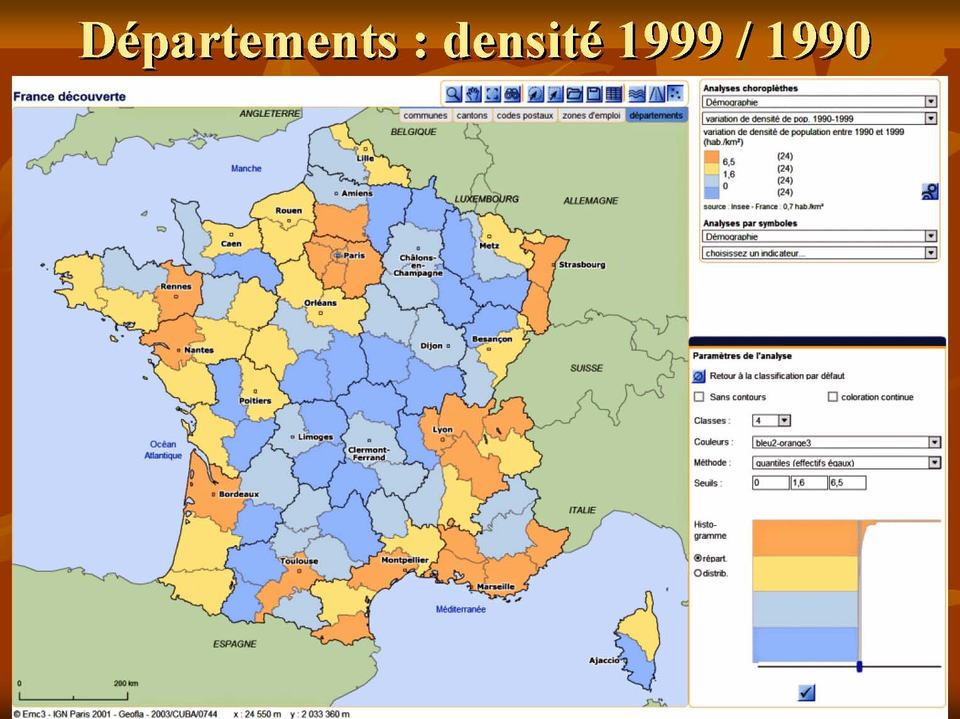960x719 pixels.
Task: Click the Ajaccio label in Corsica
Action: pyautogui.click(x=604, y=660)
